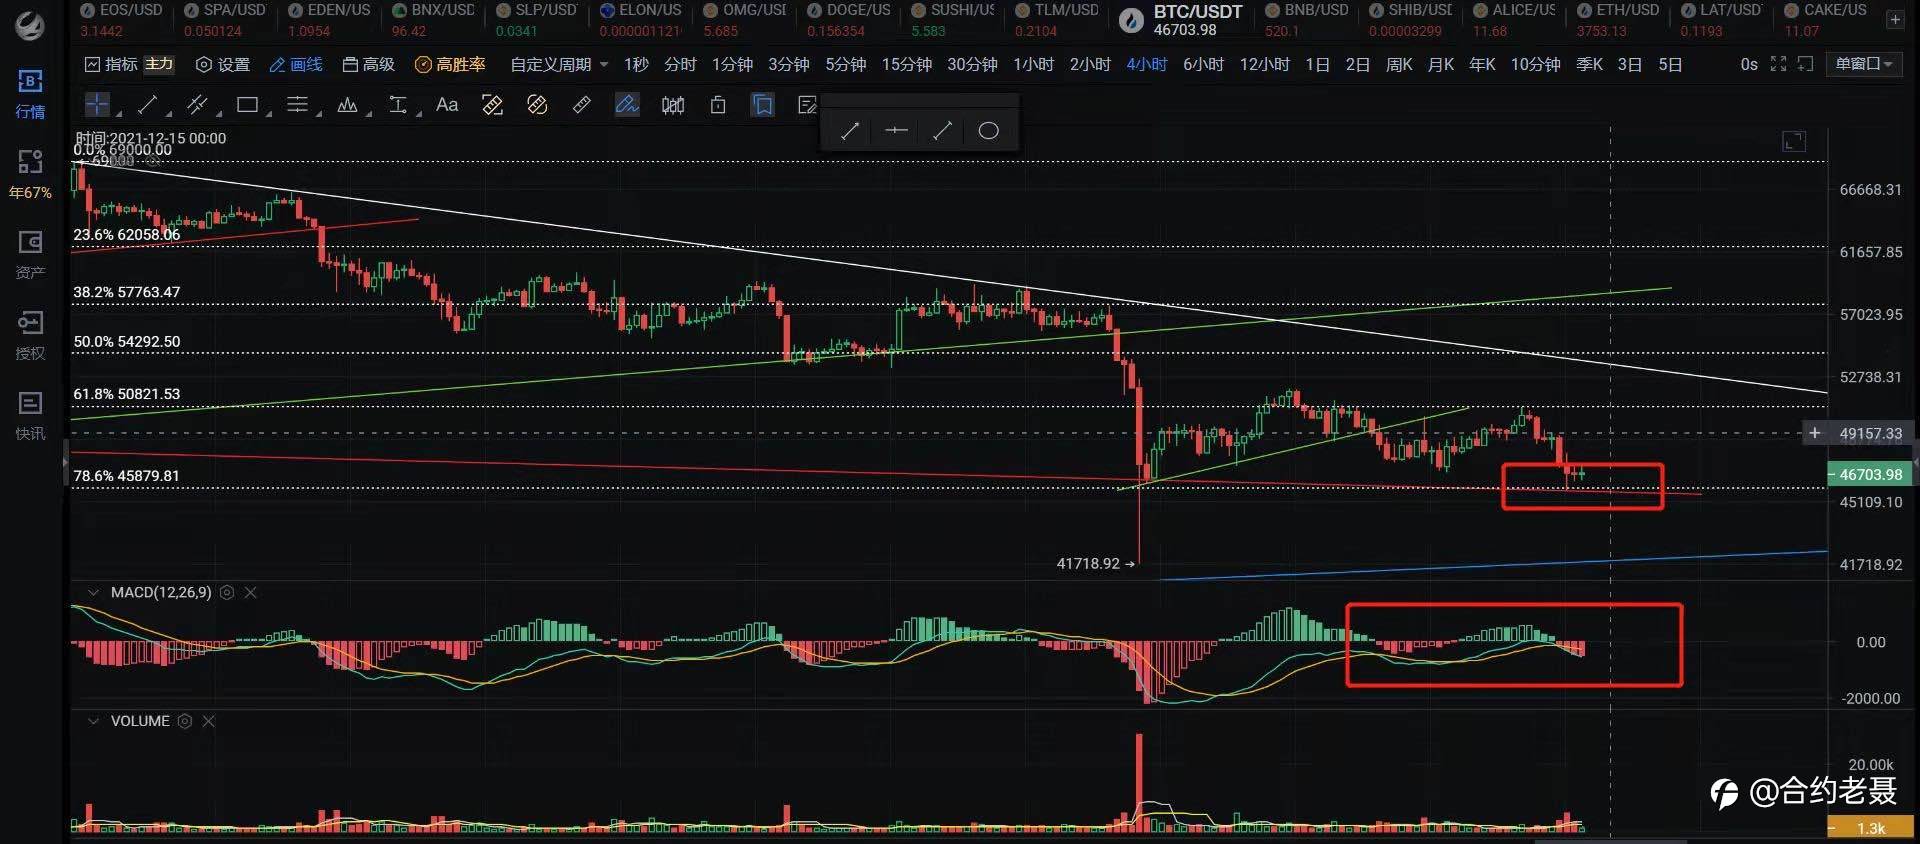The width and height of the screenshot is (1920, 844).
Task: Click the small plain ruler icon
Action: click(x=582, y=104)
